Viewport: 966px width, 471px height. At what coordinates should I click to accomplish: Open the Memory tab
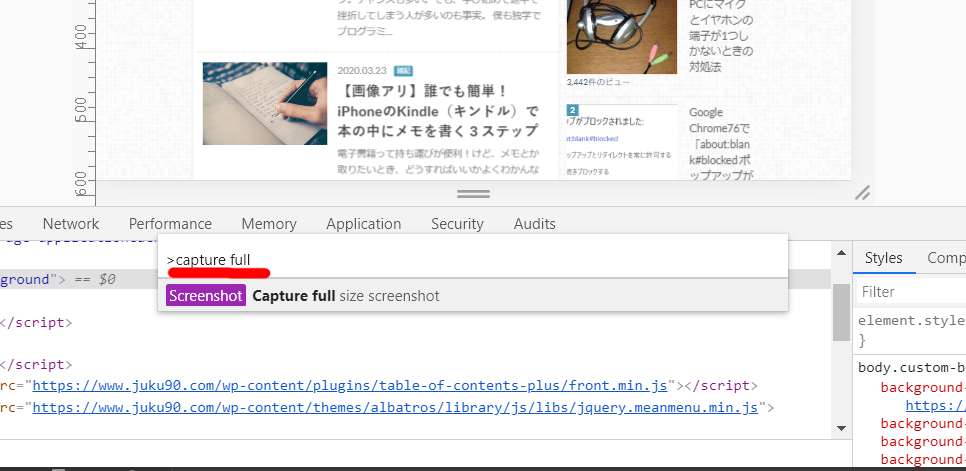tap(269, 223)
